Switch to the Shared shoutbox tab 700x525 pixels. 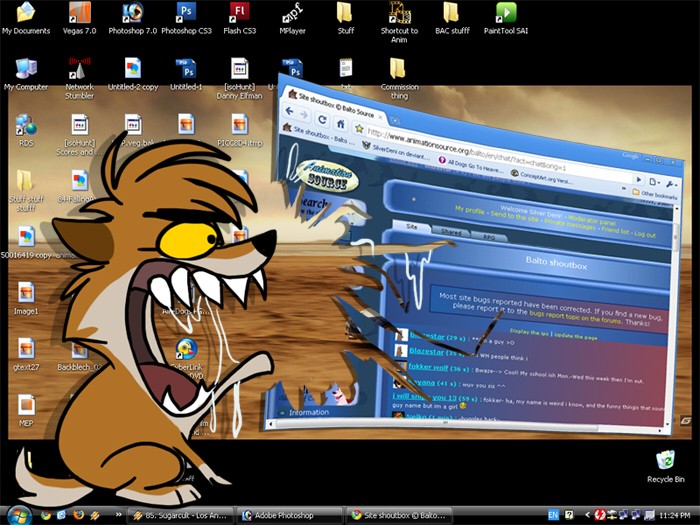(451, 232)
